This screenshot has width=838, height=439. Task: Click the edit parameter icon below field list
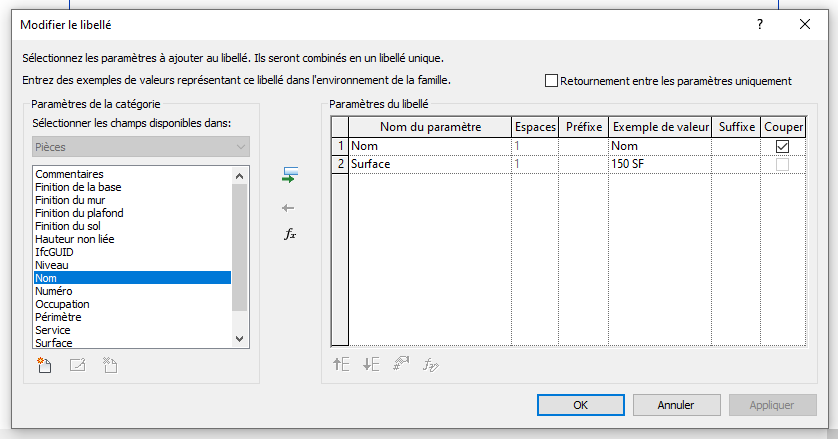click(x=77, y=365)
